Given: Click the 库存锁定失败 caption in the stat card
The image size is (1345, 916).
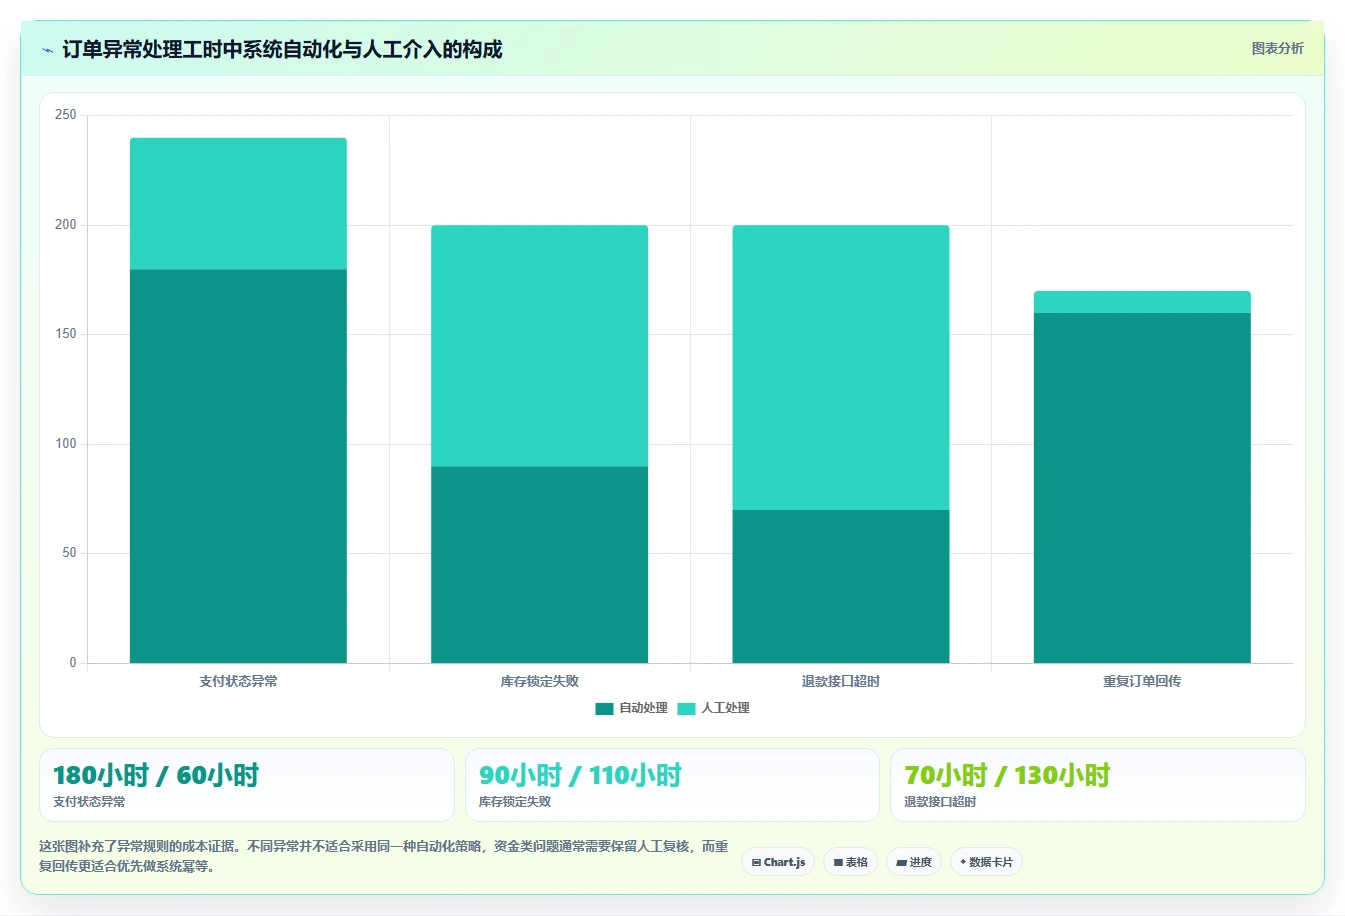Looking at the screenshot, I should click(x=515, y=802).
